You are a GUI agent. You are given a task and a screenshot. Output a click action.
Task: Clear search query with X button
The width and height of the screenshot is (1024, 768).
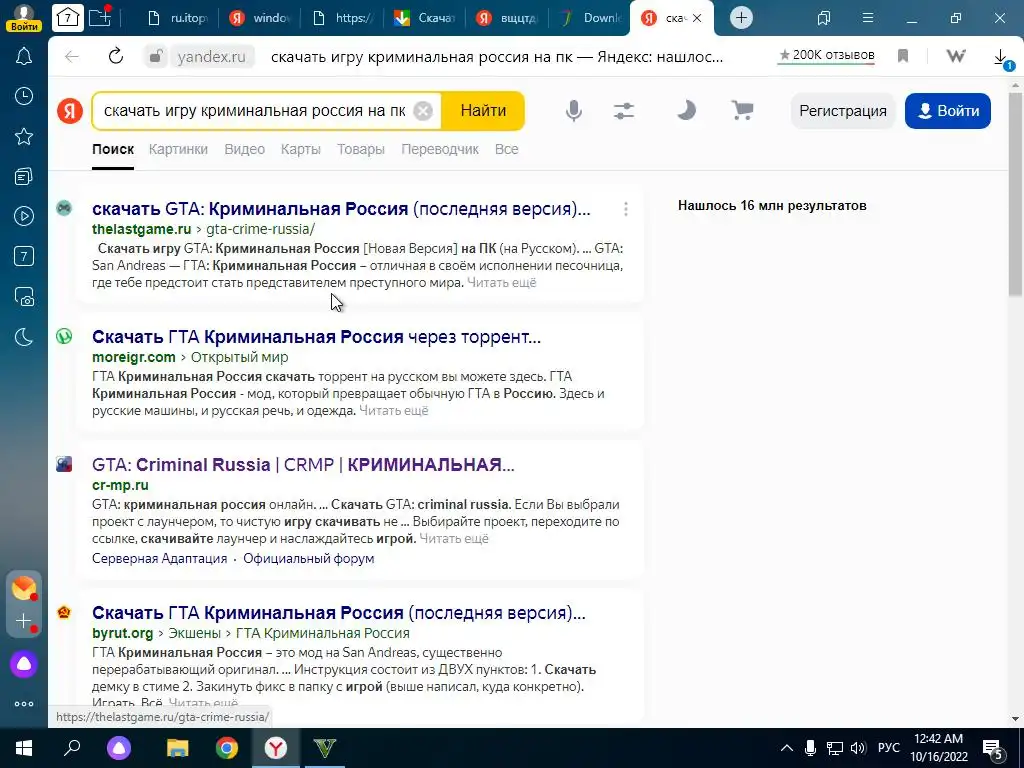[x=423, y=111]
